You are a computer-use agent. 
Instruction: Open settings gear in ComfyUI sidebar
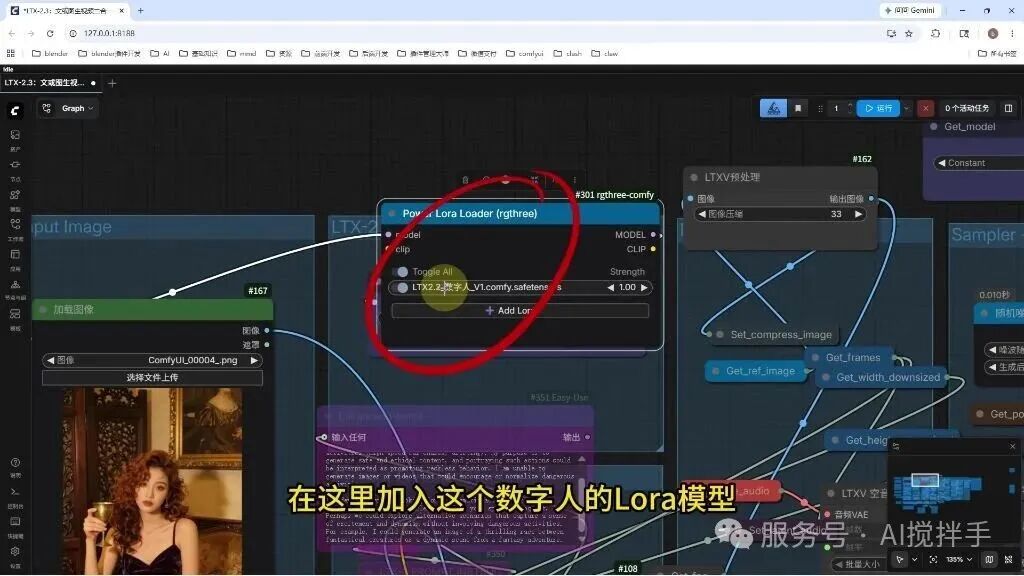click(15, 551)
